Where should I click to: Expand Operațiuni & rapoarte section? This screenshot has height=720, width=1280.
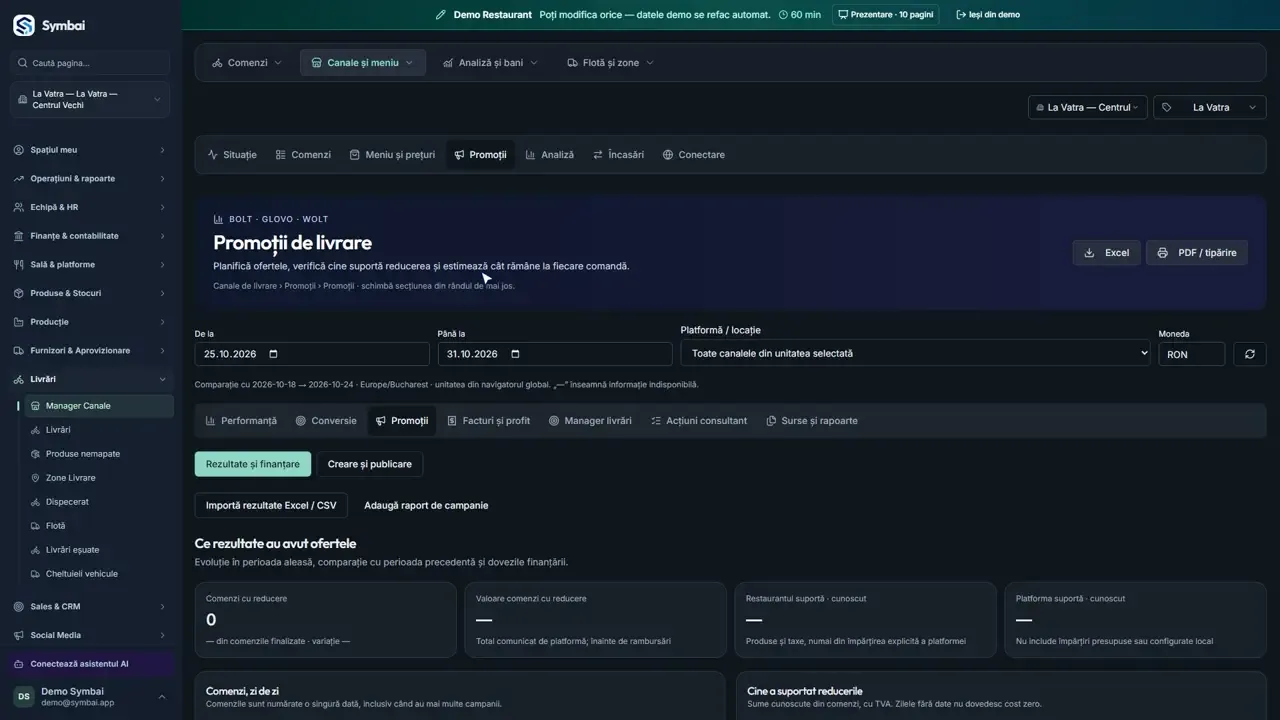90,179
